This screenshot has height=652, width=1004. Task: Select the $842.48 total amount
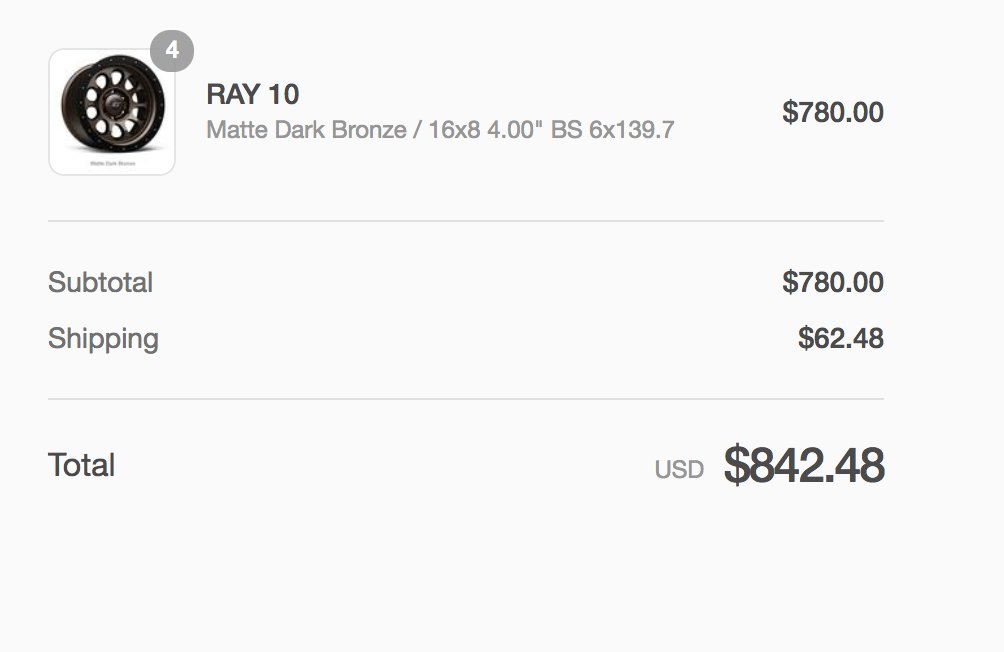click(x=804, y=466)
